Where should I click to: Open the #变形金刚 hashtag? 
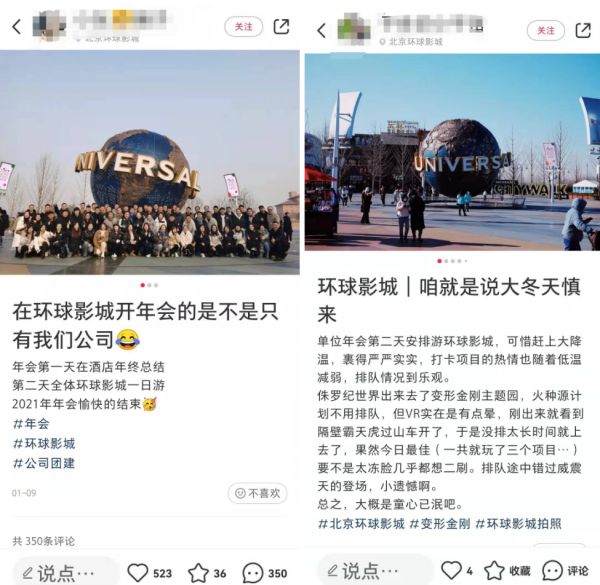point(440,523)
